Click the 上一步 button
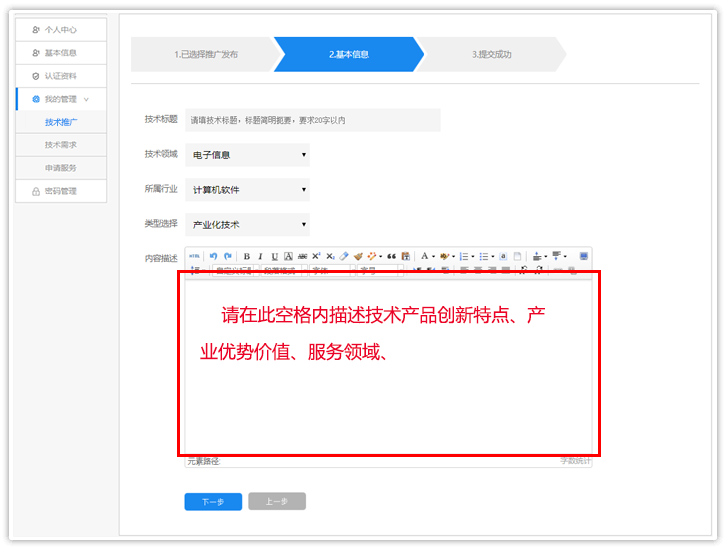This screenshot has width=726, height=550. pyautogui.click(x=277, y=501)
